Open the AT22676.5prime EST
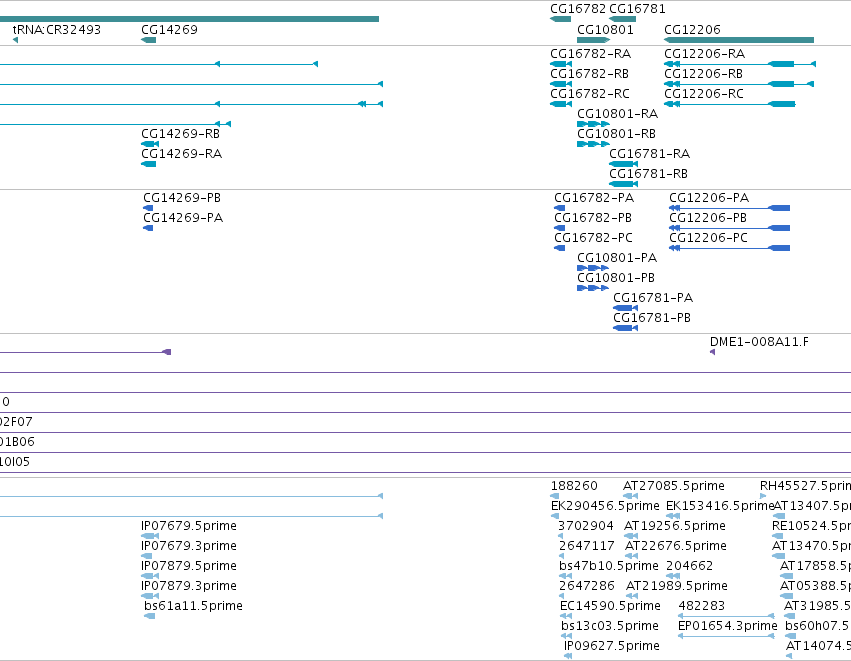The image size is (851, 661). (676, 546)
